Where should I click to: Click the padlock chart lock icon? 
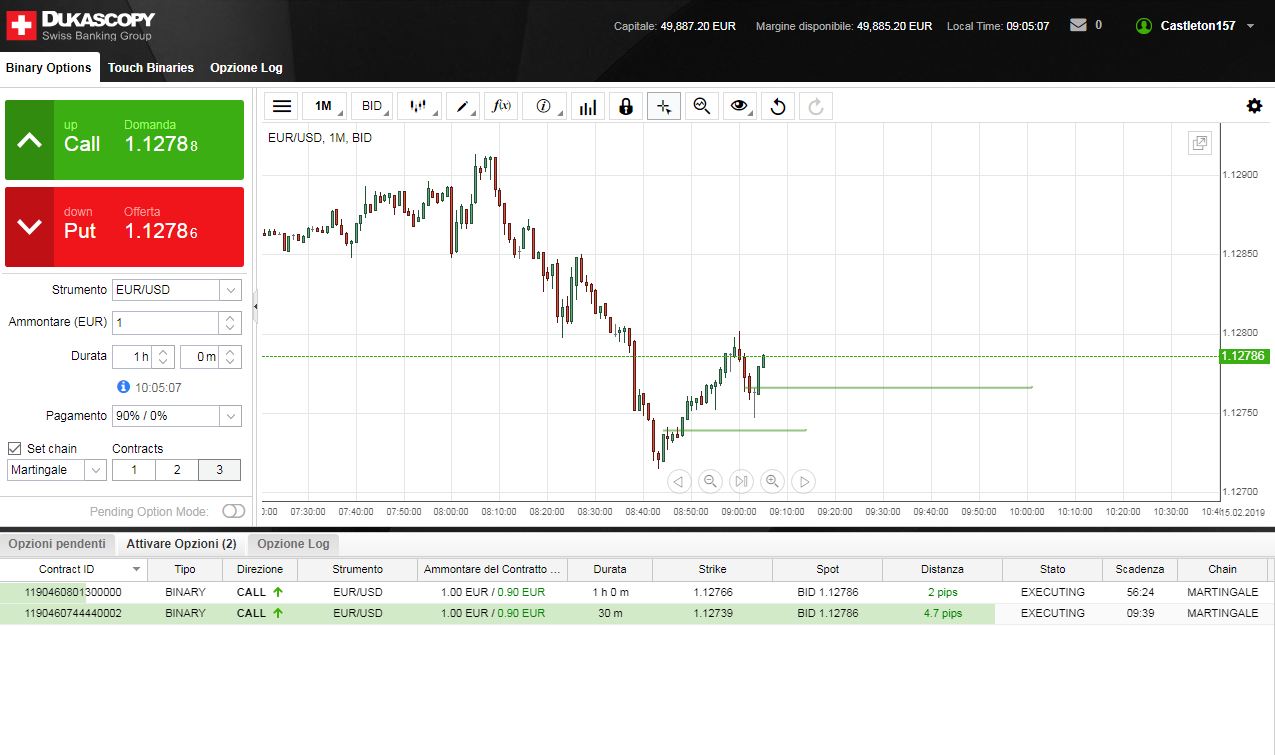[x=626, y=106]
